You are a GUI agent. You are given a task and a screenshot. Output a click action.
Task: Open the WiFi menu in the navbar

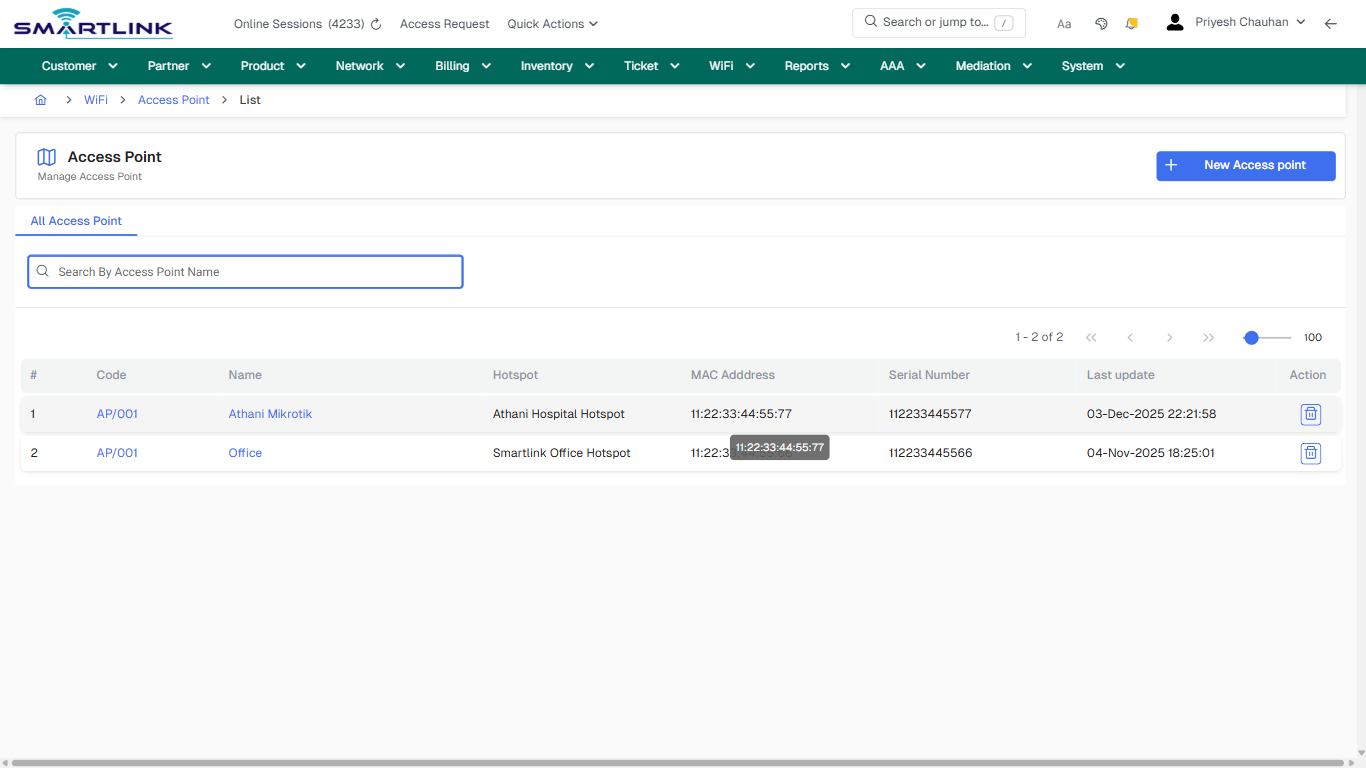click(x=731, y=65)
